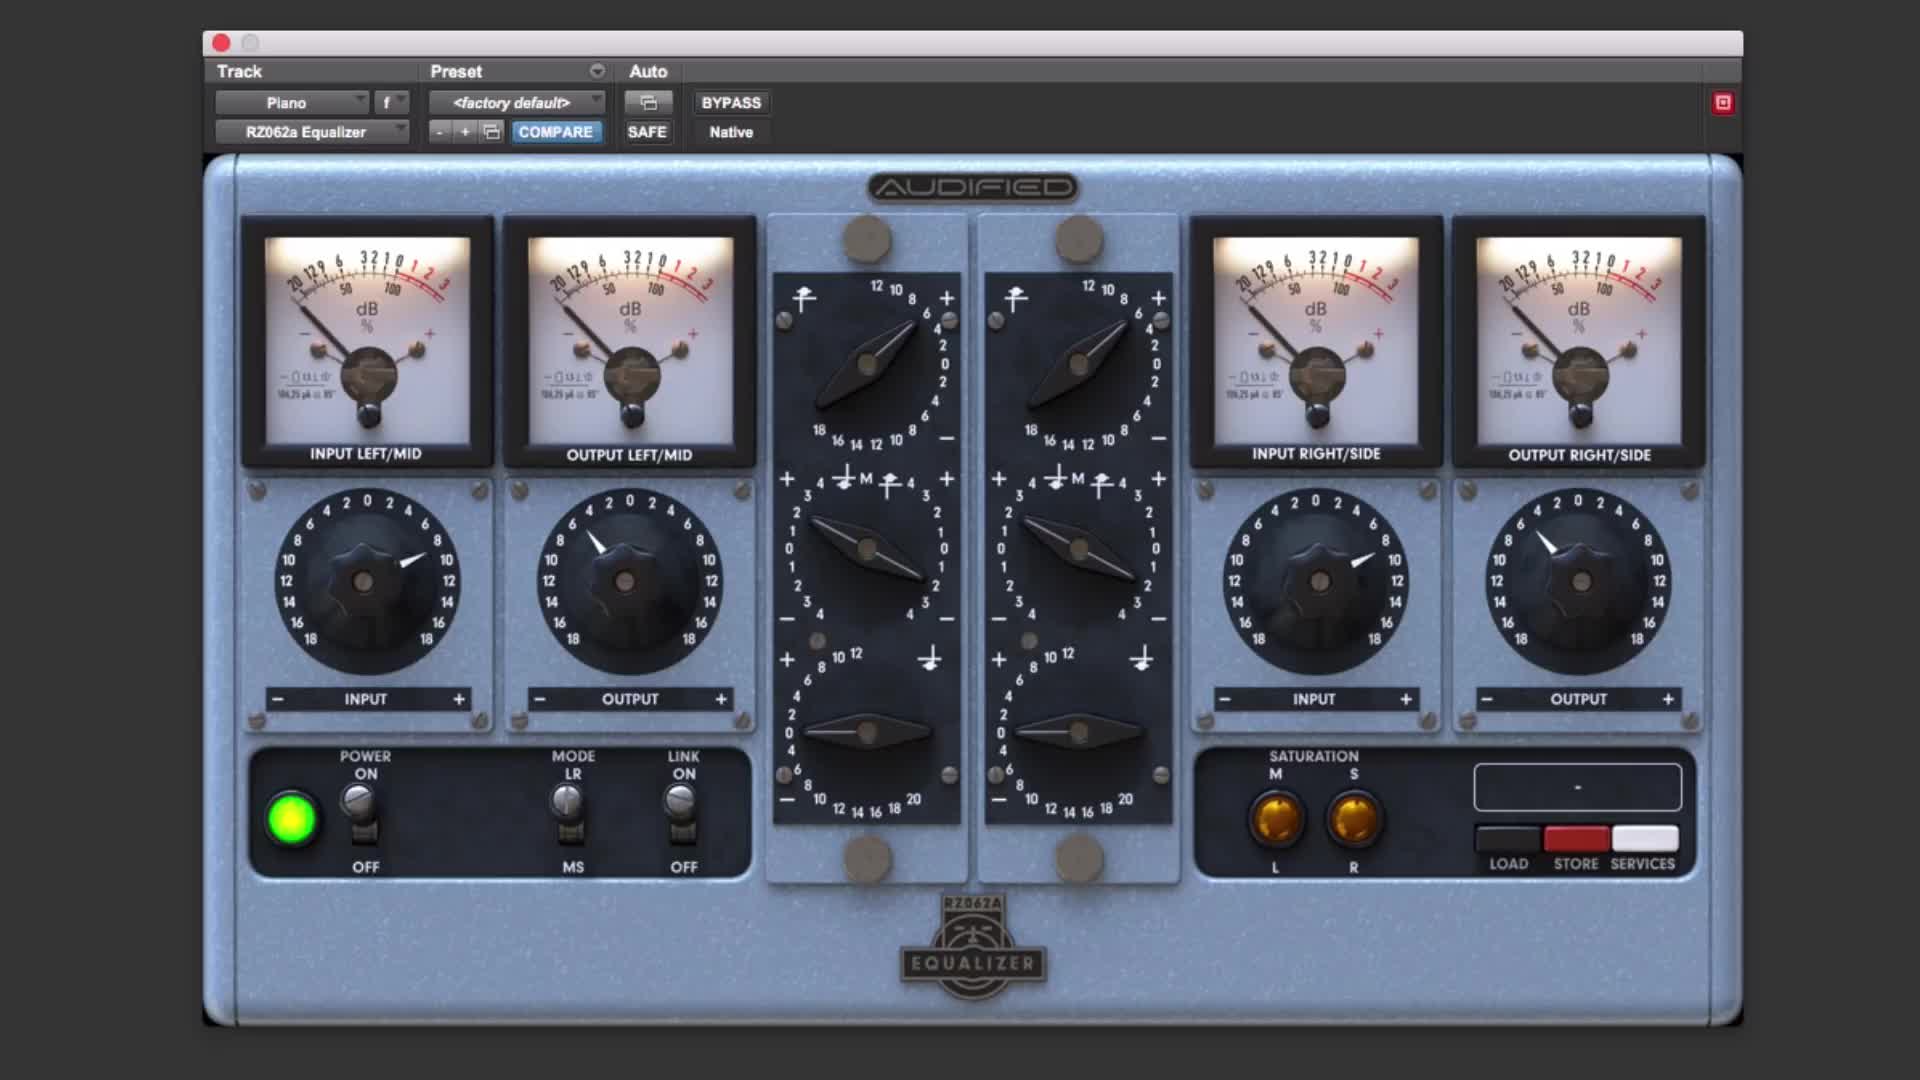Viewport: 1920px width, 1080px height.
Task: Click the white SERVICES button
Action: click(1644, 839)
